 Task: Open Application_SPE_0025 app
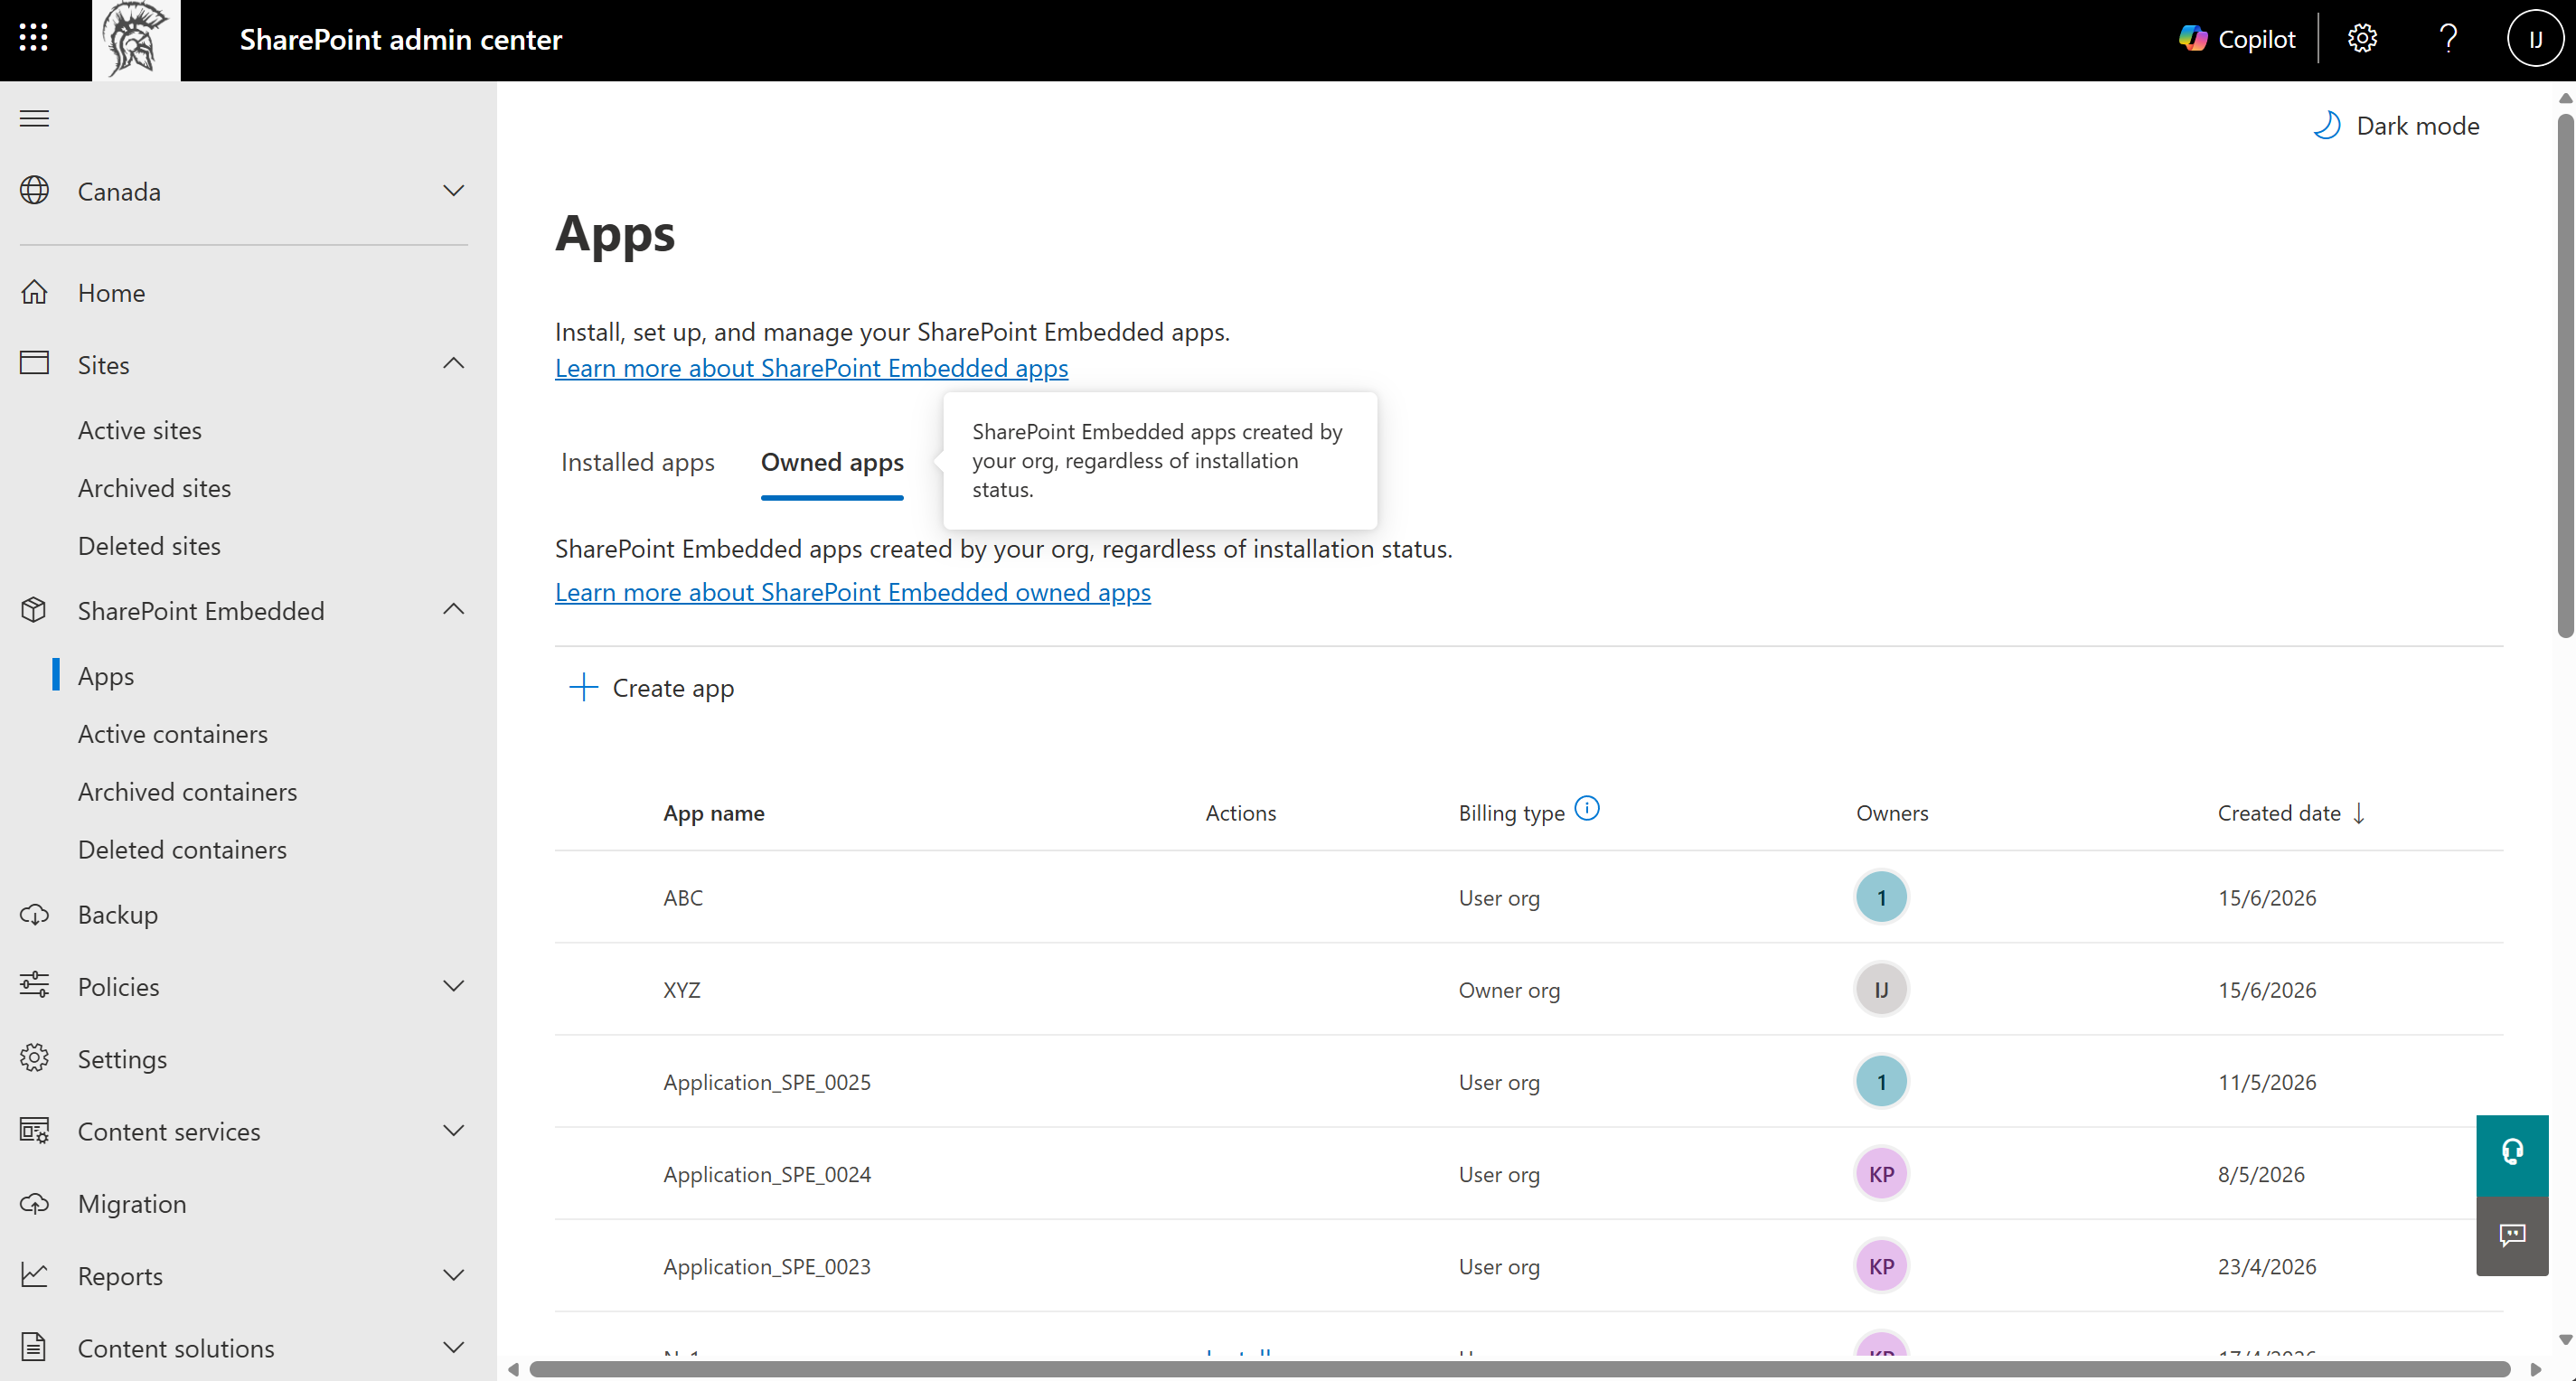point(767,1082)
